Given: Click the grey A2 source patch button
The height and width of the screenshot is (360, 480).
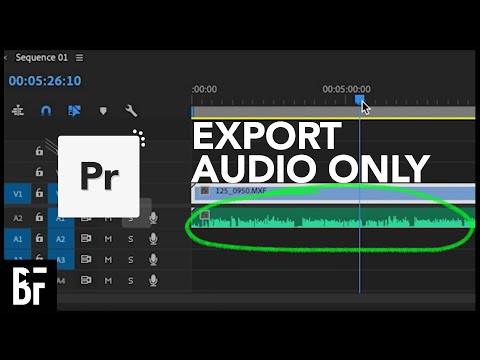Looking at the screenshot, I should (x=18, y=218).
